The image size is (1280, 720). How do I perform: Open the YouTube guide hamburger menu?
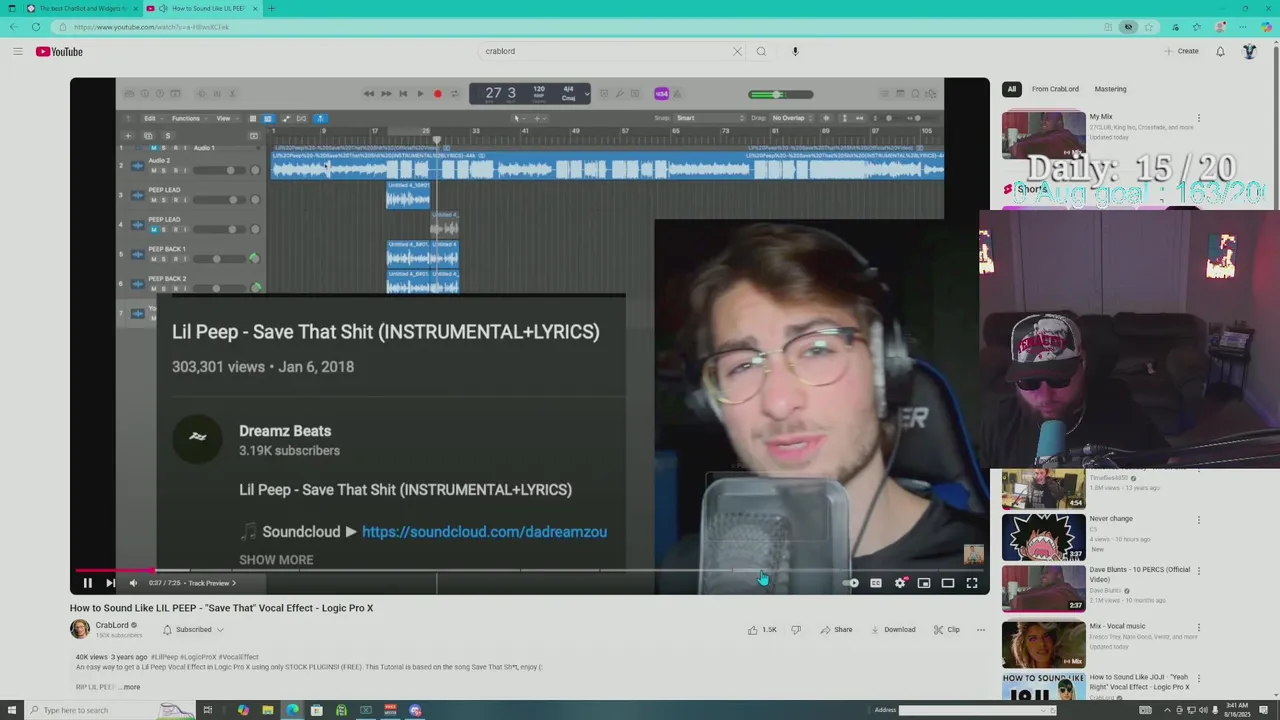point(17,51)
